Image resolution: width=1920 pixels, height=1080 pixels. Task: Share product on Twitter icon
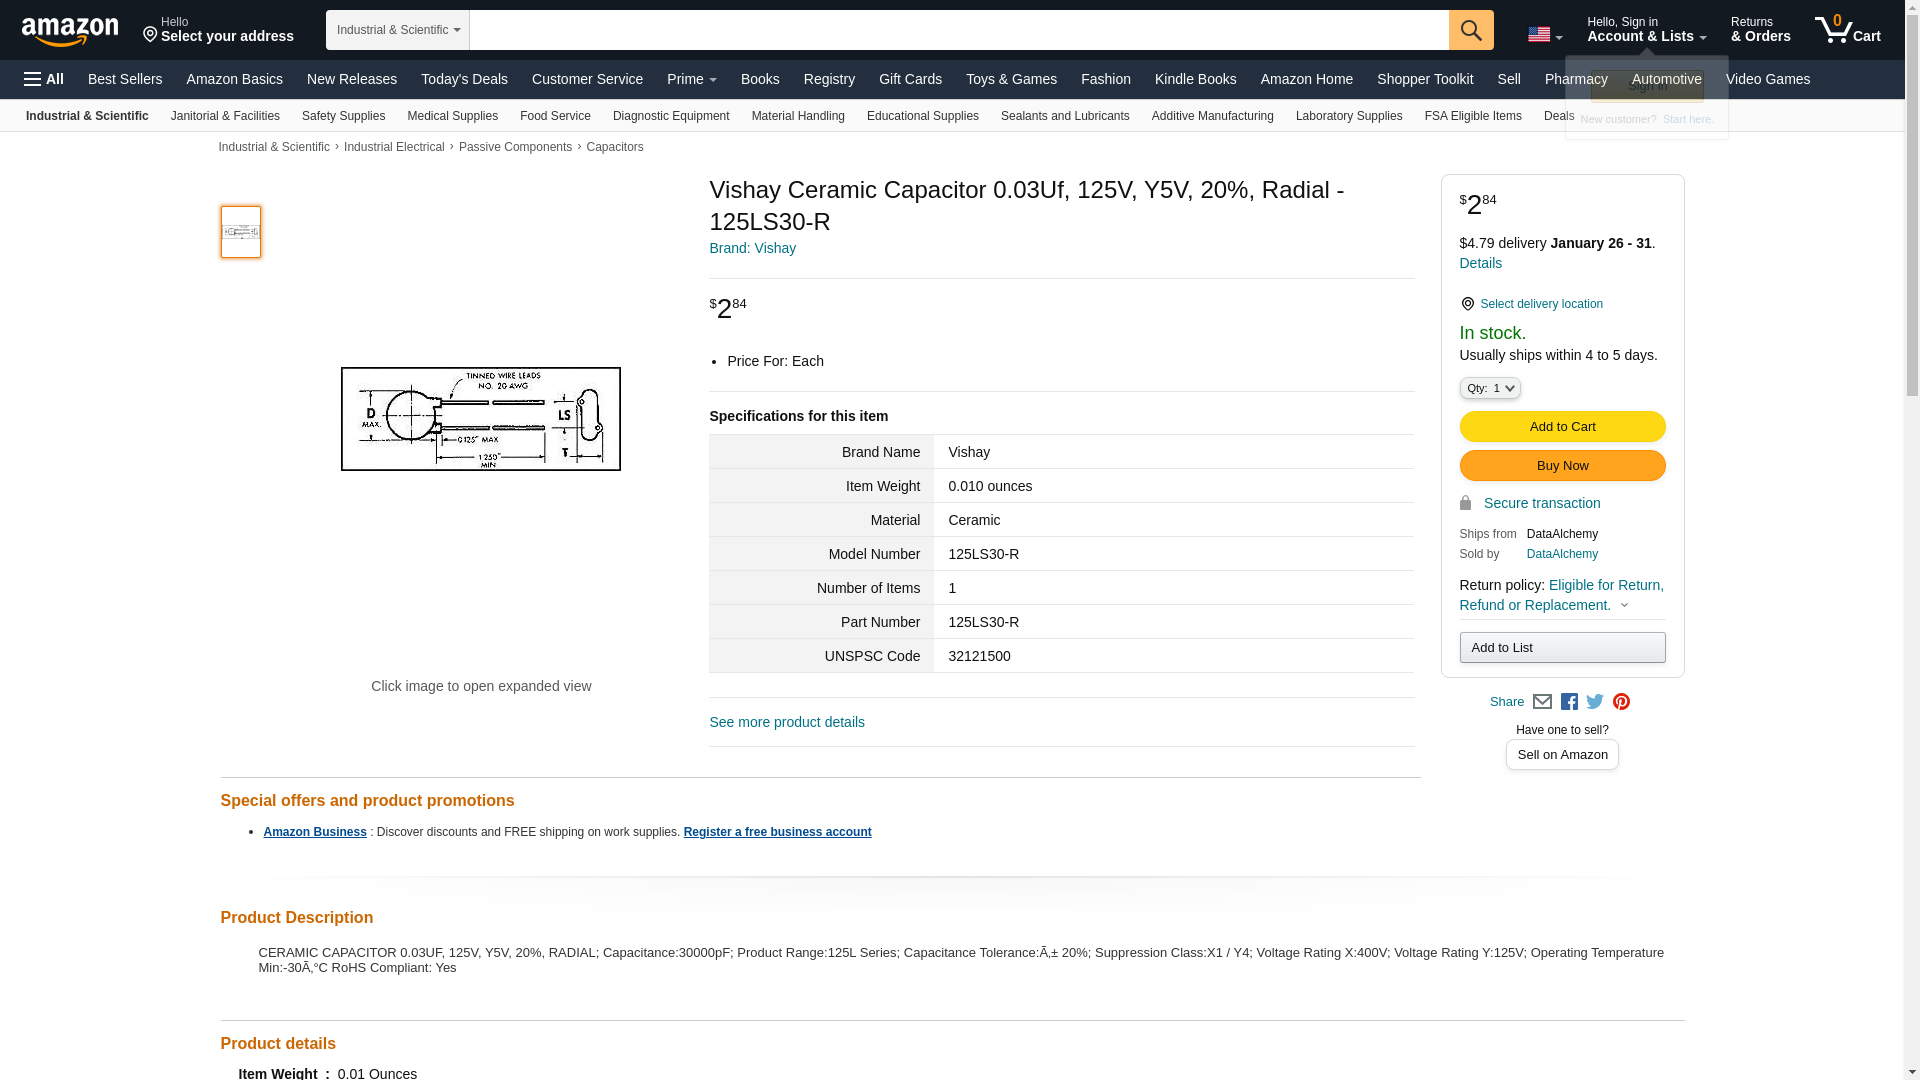1595,702
